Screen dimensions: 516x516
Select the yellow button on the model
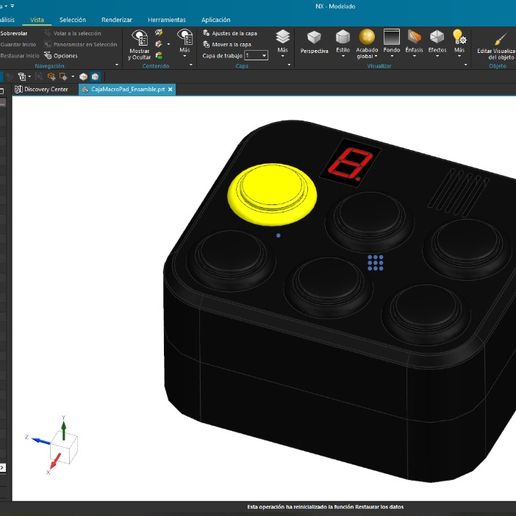[x=272, y=194]
